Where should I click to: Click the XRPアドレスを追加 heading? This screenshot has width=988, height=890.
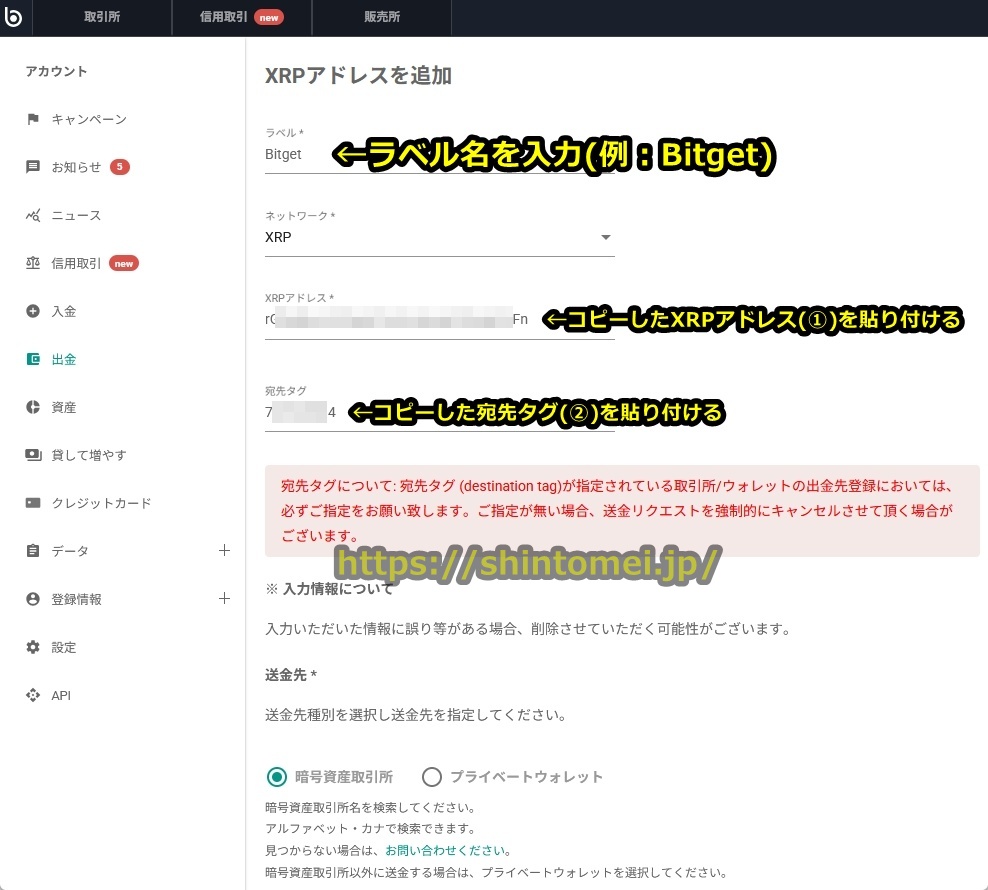pyautogui.click(x=359, y=76)
